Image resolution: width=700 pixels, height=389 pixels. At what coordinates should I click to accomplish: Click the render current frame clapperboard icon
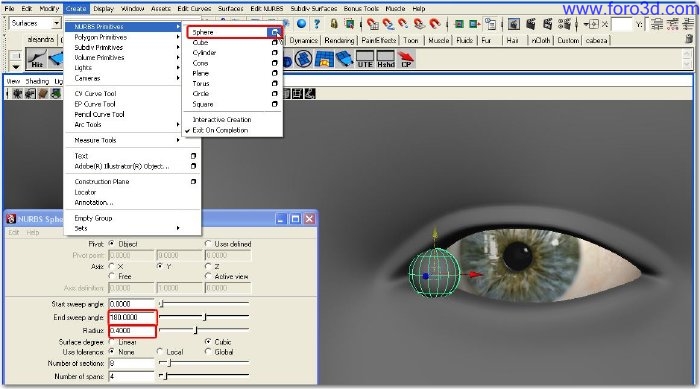pos(530,24)
